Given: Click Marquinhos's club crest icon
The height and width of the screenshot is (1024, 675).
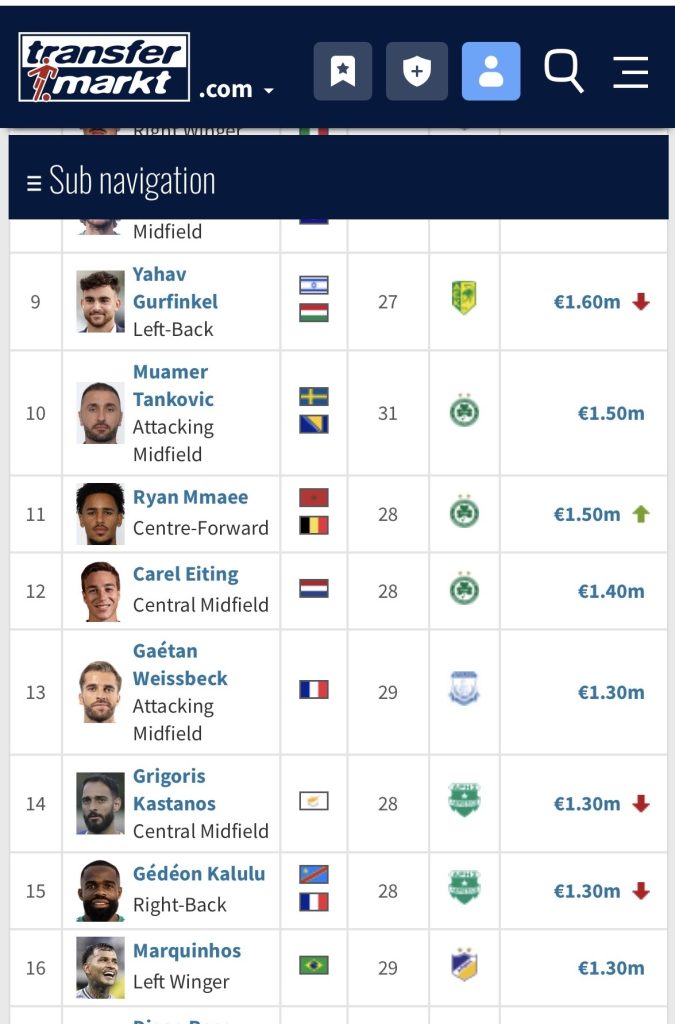Looking at the screenshot, I should 464,967.
